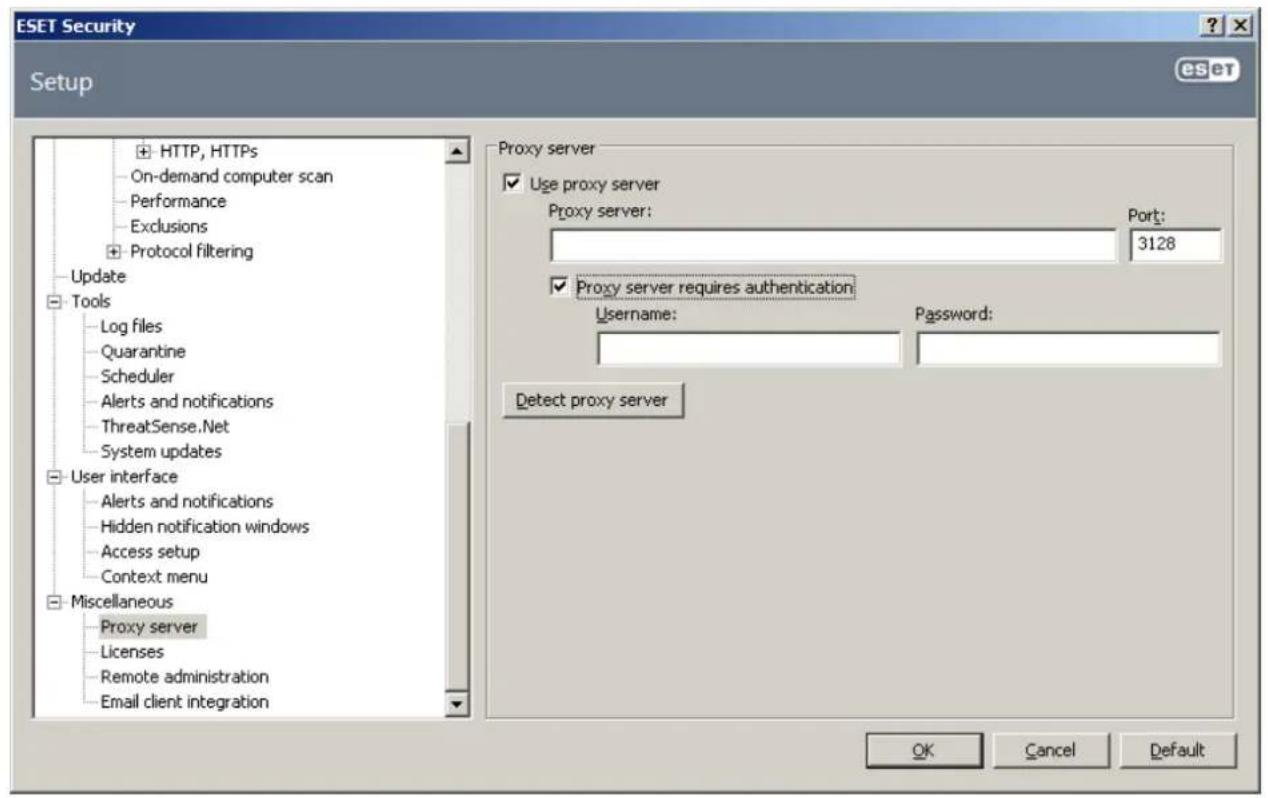Open Access setup in tree
Viewport: 1268px width, 798px height.
[x=149, y=551]
